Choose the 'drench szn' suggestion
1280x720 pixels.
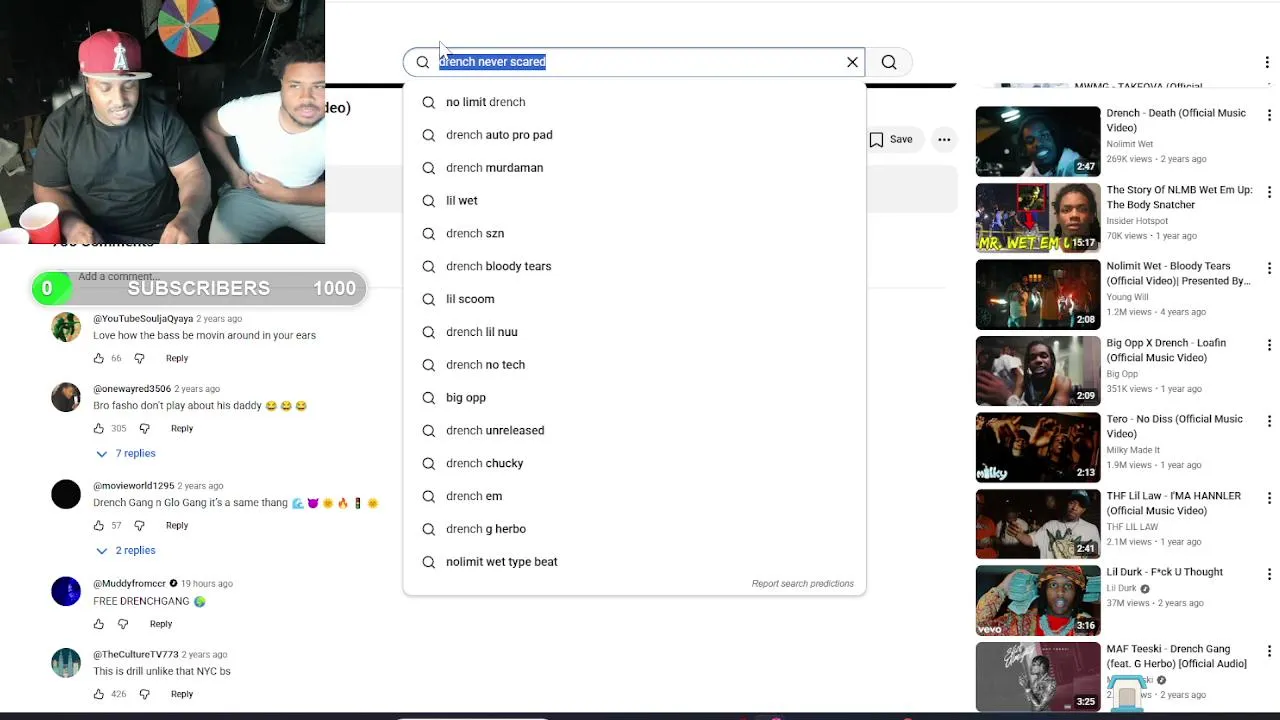[x=634, y=233]
